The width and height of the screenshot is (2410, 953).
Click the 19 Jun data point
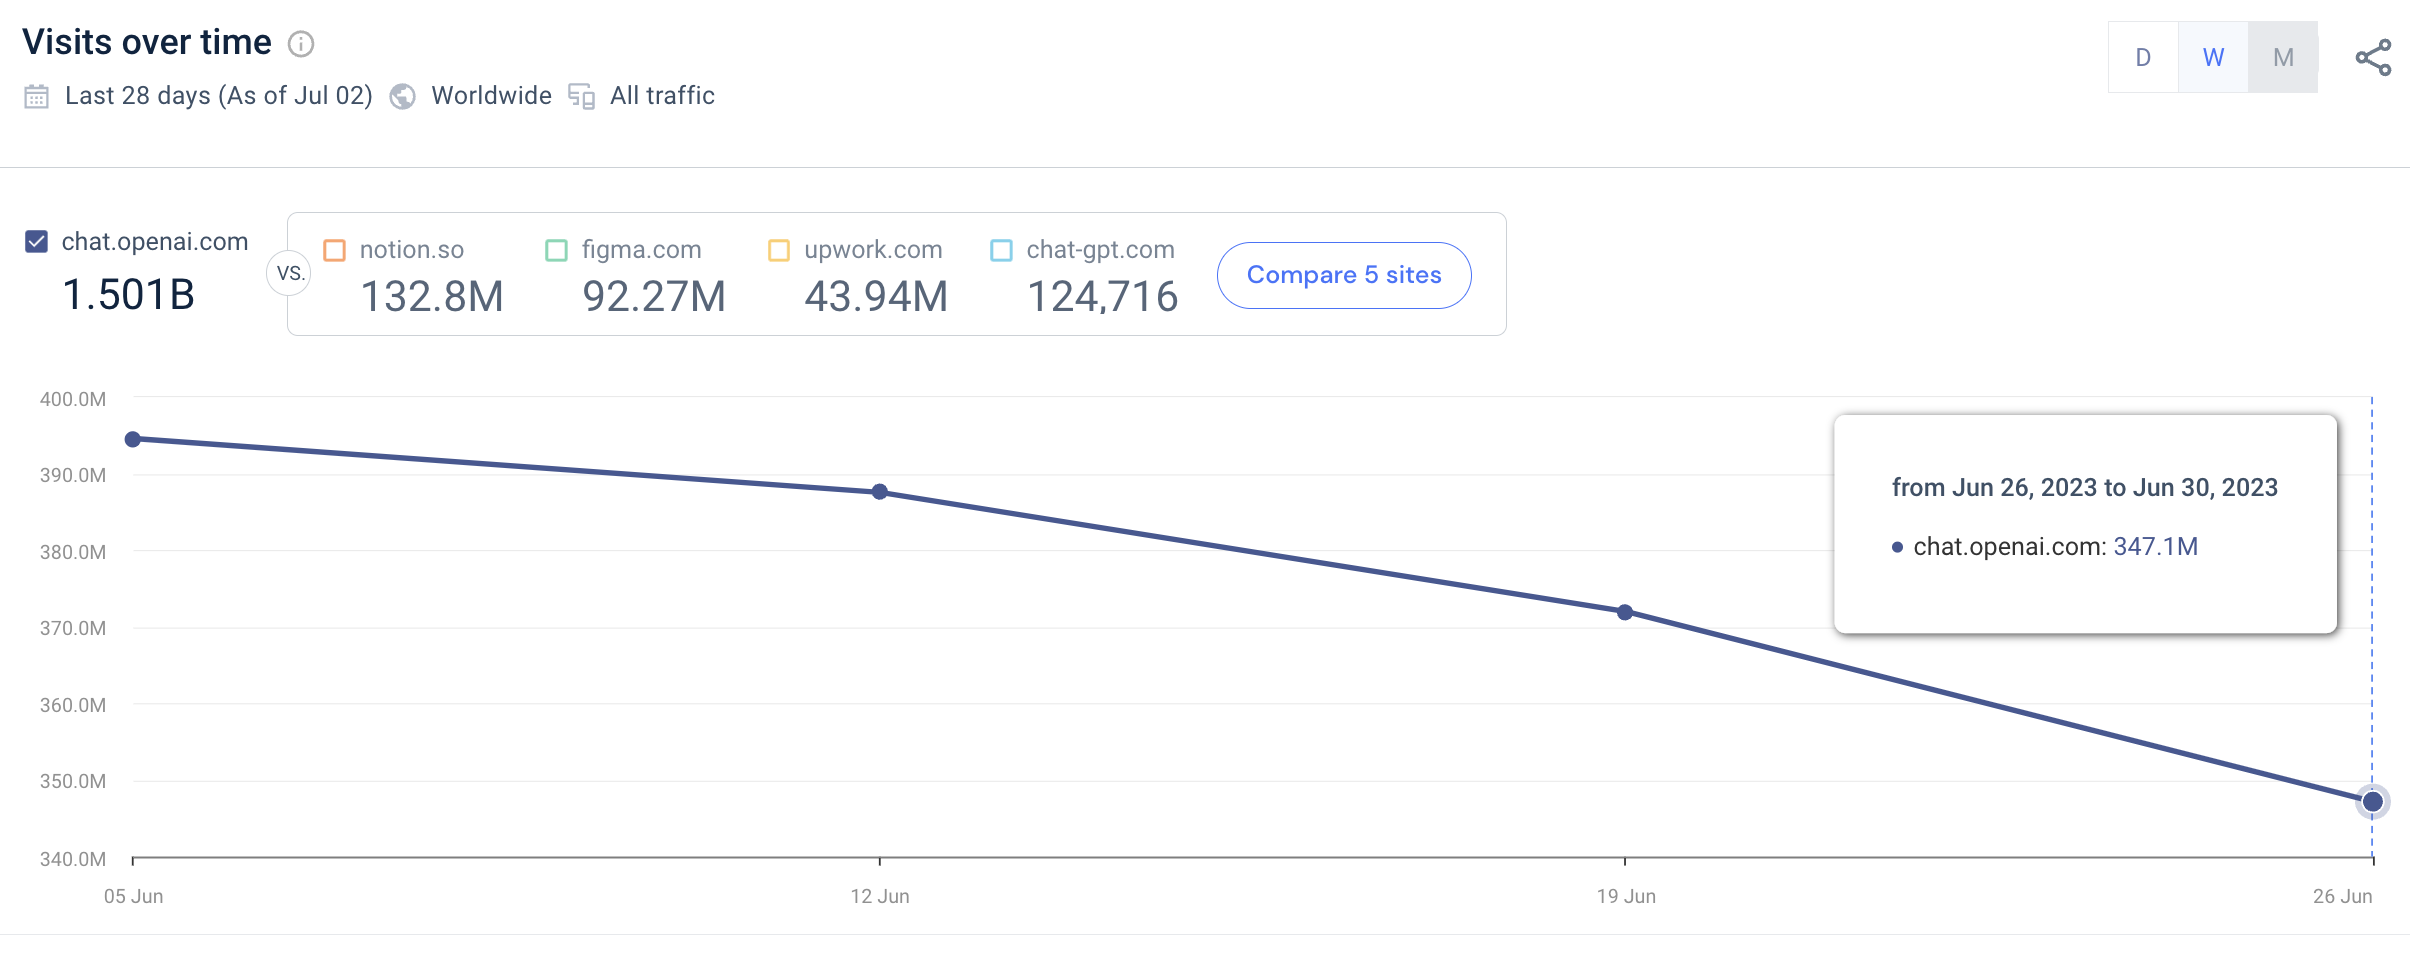[x=1625, y=612]
